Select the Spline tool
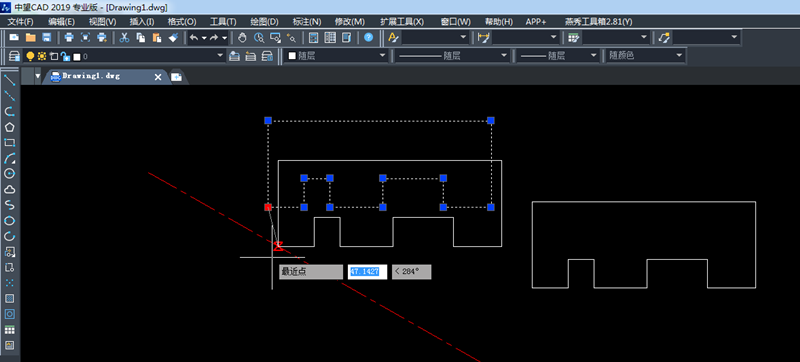The width and height of the screenshot is (800, 362). 9,205
